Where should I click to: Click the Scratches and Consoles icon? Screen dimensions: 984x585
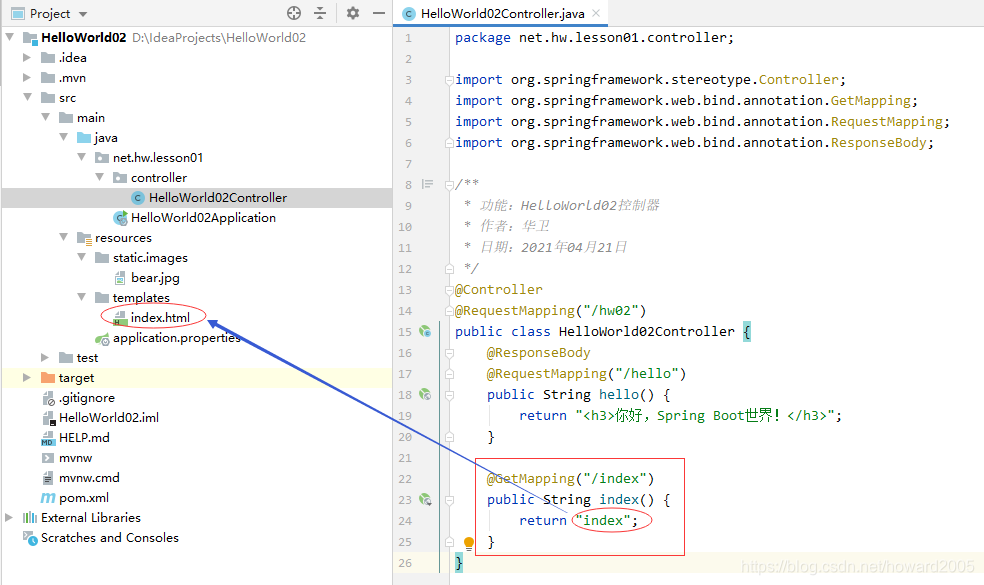(30, 538)
